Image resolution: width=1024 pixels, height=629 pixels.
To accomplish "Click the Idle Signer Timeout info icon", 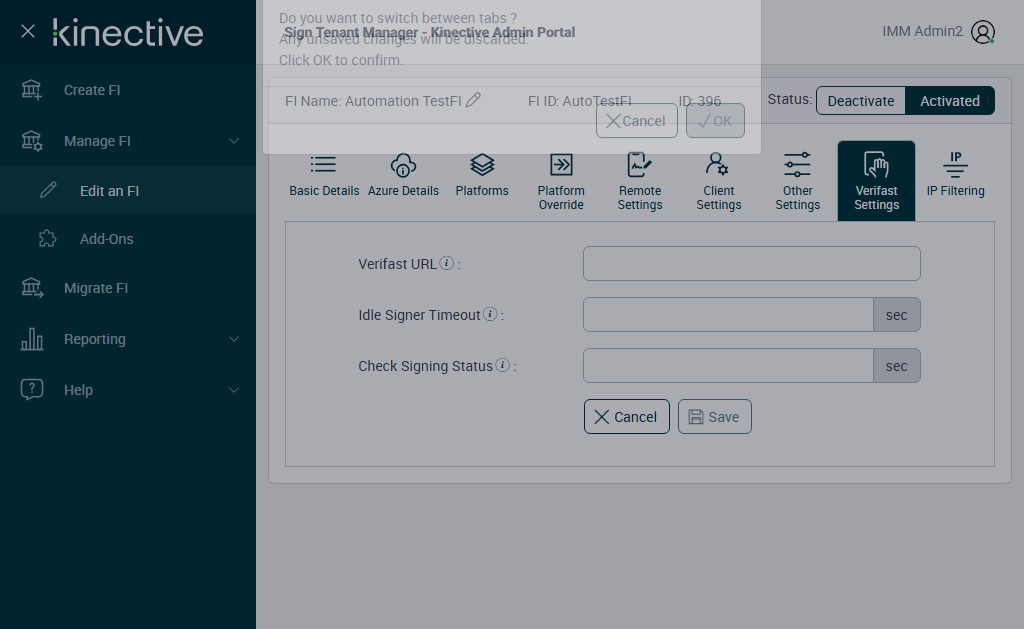I will pos(490,314).
